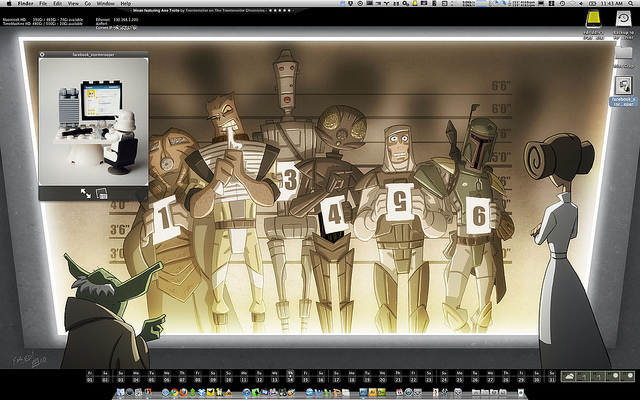Screen dimensions: 640x400
Task: Open iTunes from the Dock
Action: tap(246, 392)
